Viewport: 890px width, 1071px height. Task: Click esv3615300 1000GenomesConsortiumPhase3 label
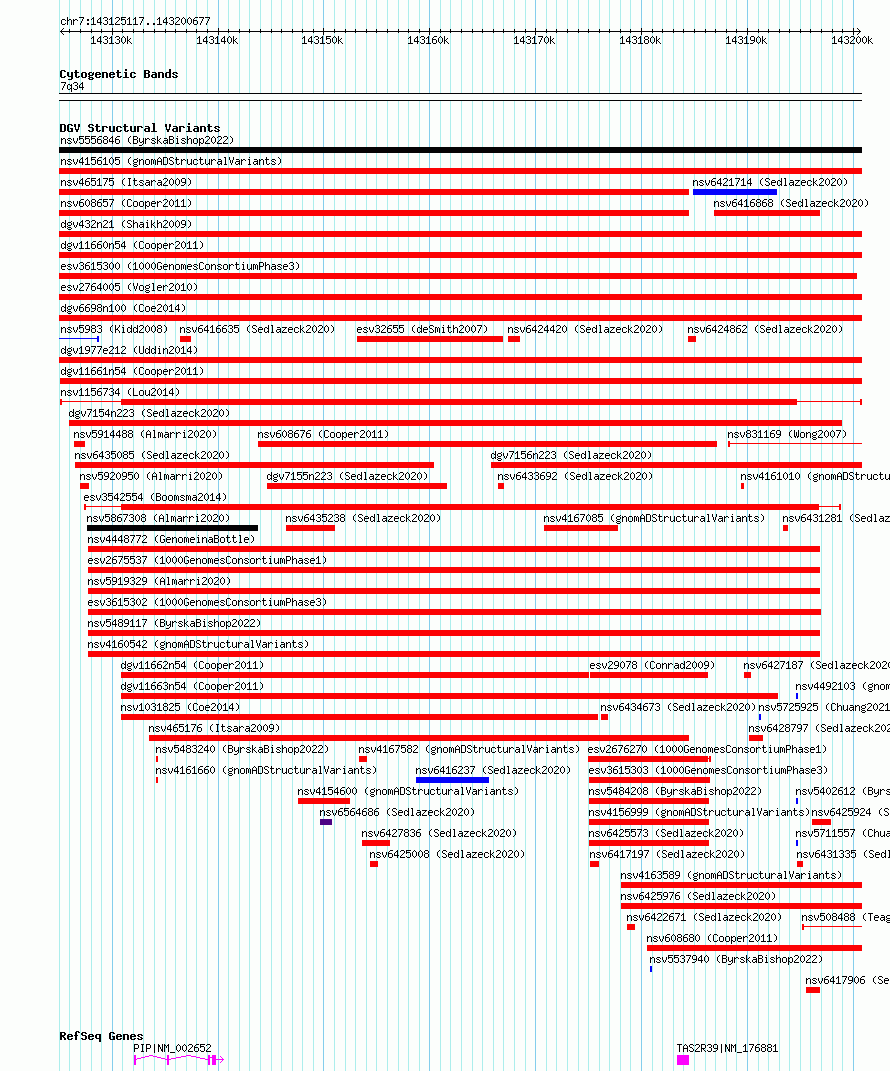coord(180,266)
